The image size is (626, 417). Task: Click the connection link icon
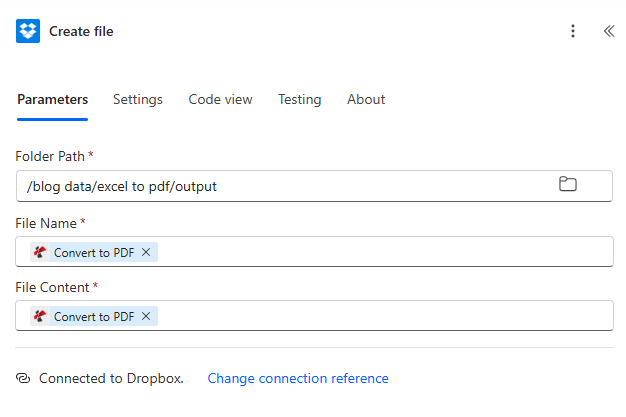24,379
